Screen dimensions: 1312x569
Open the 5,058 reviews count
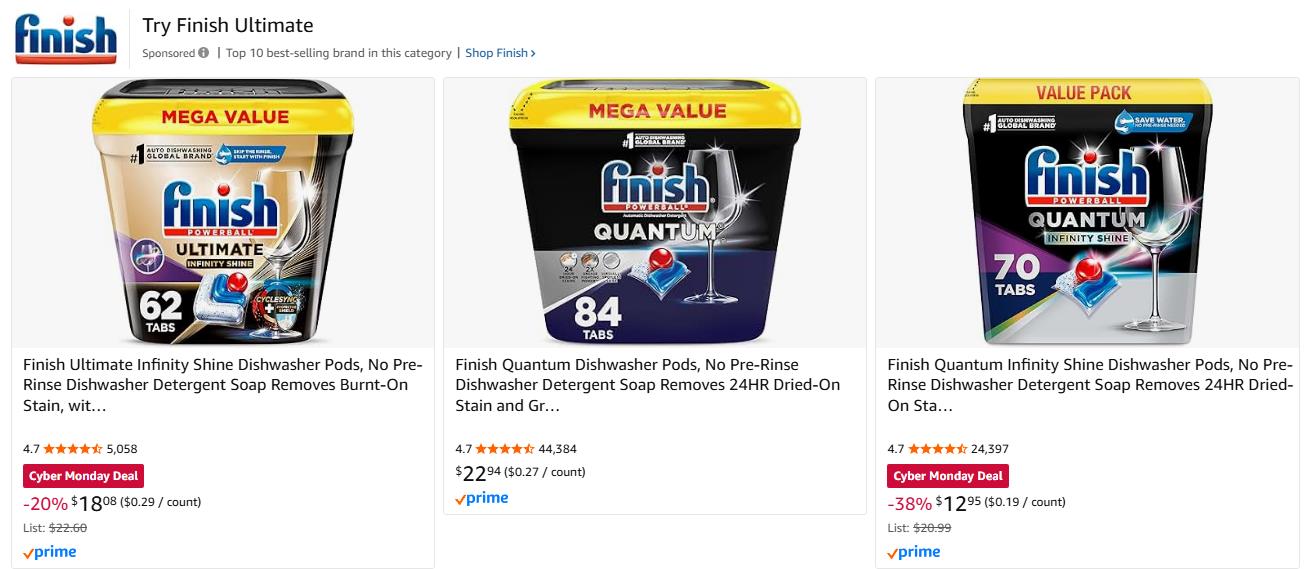(122, 449)
